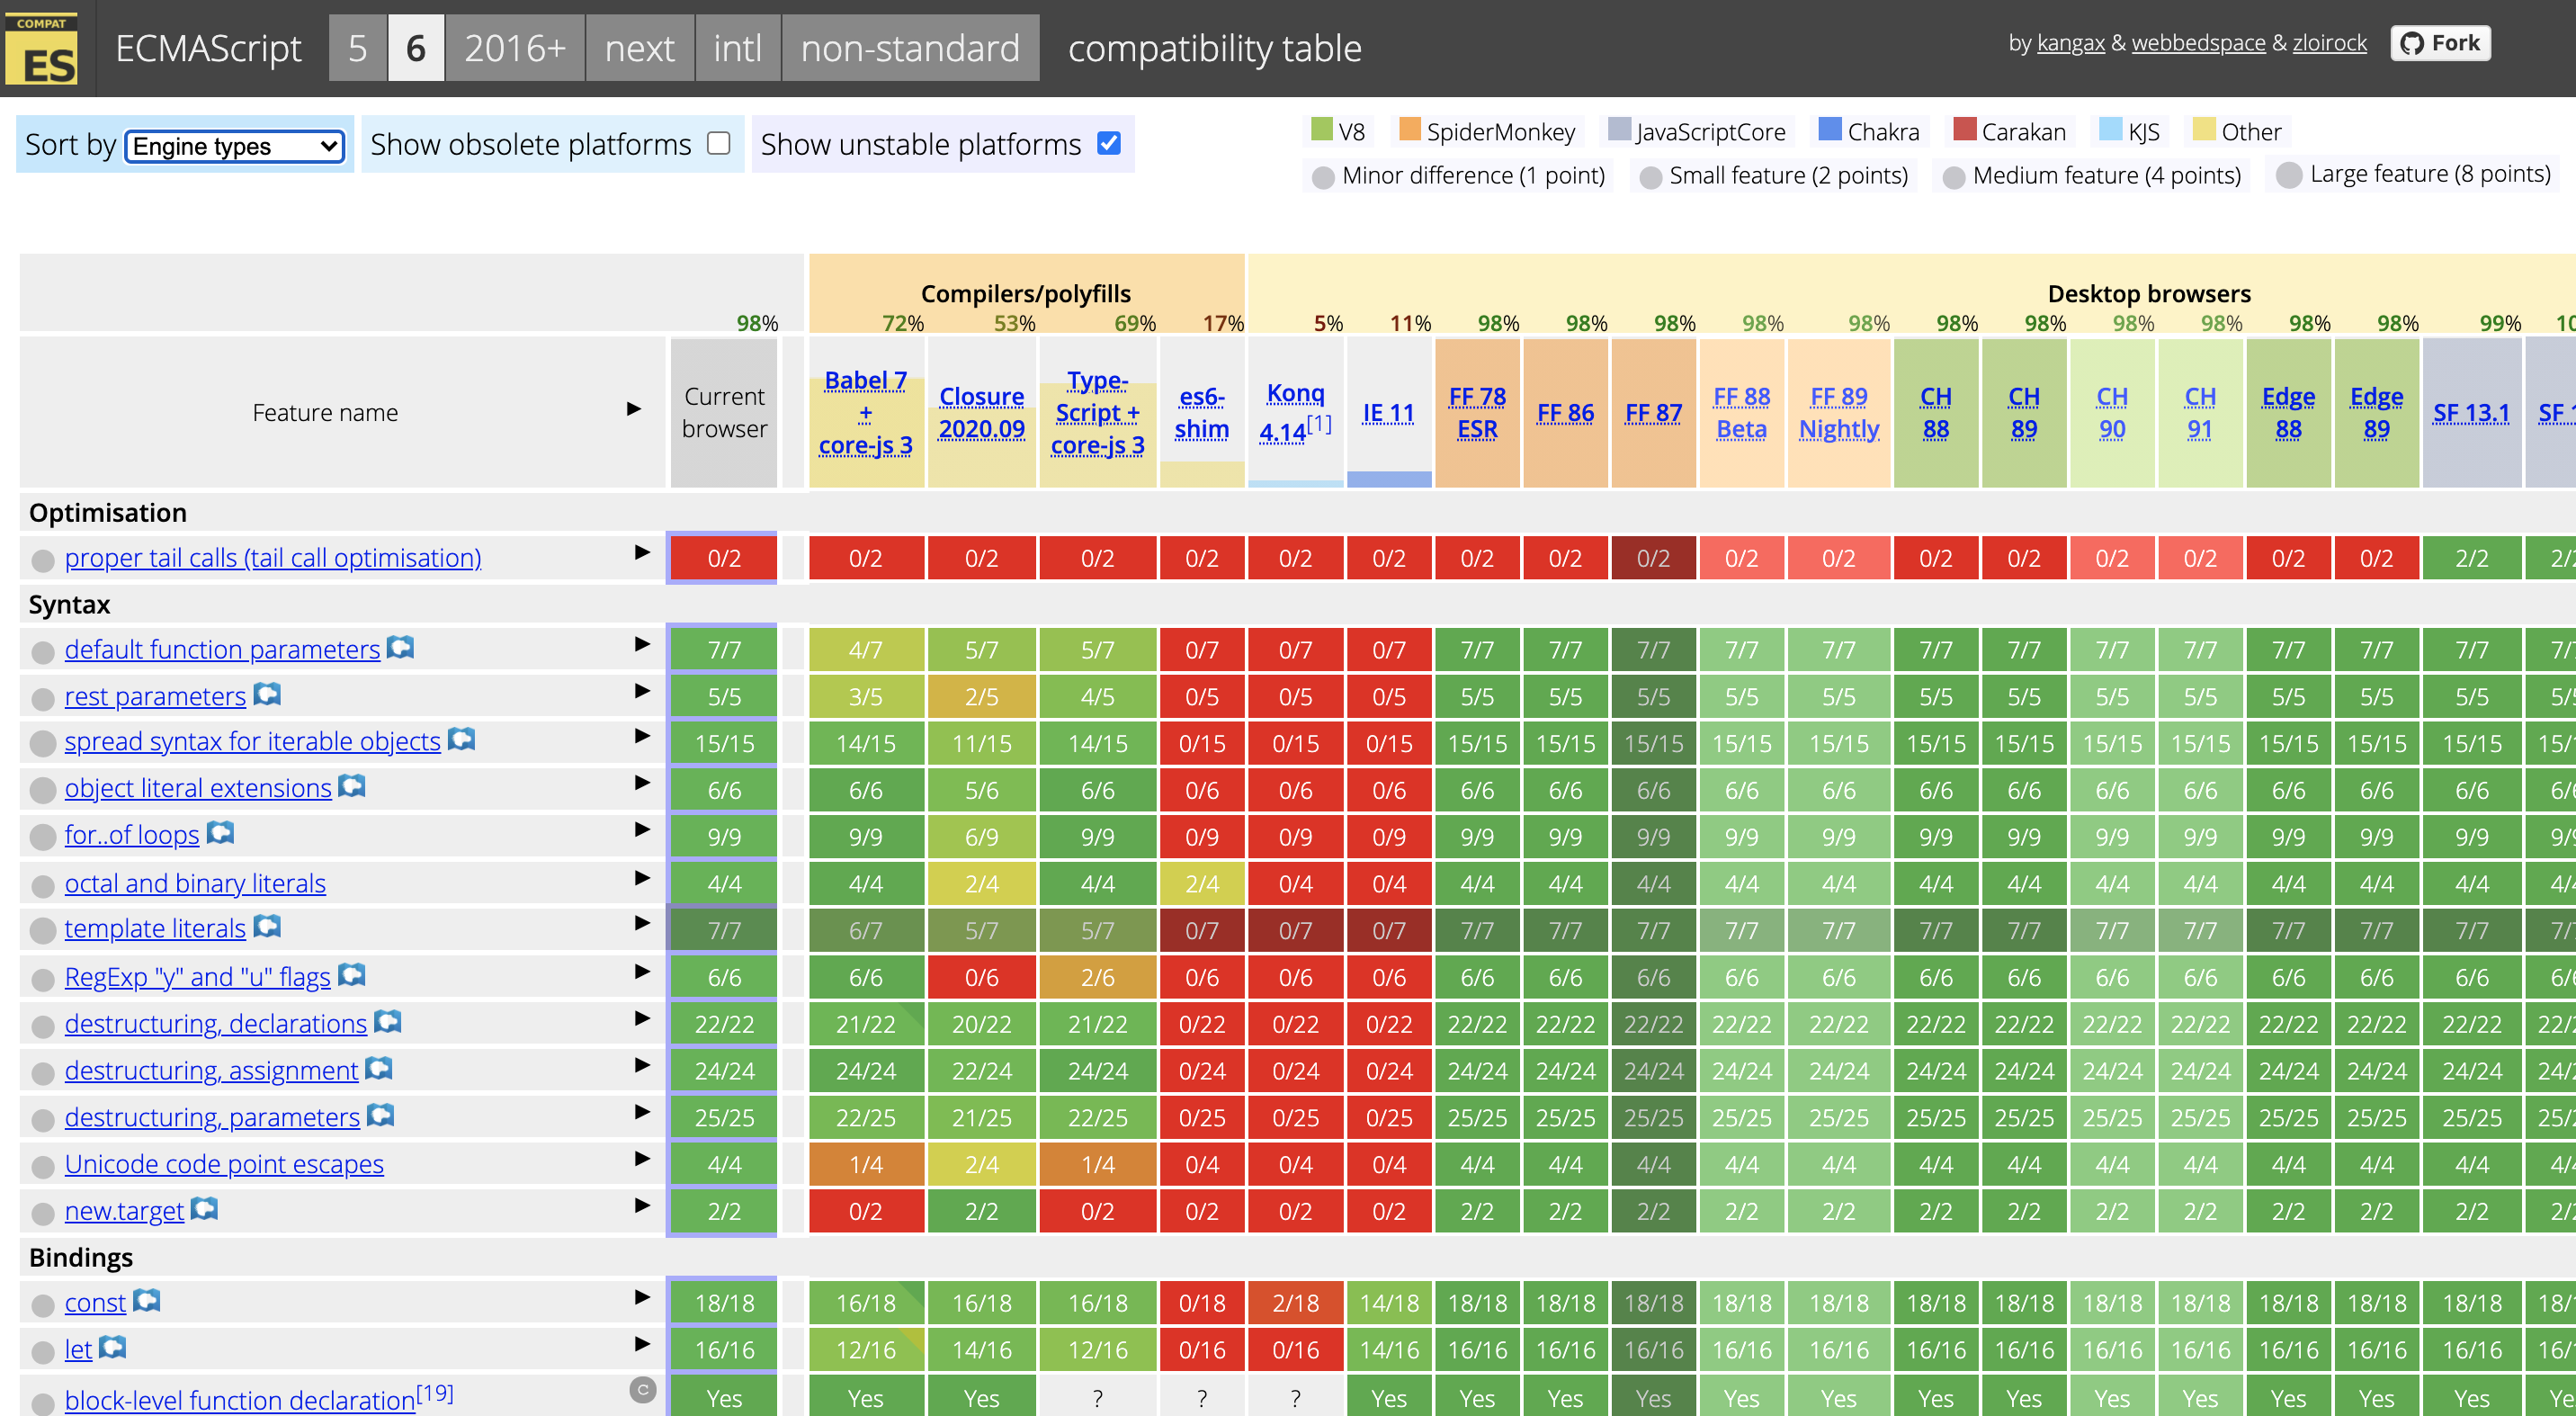Viewport: 2576px width, 1416px height.
Task: Uncheck Show unstable platforms checkbox
Action: click(x=1108, y=143)
